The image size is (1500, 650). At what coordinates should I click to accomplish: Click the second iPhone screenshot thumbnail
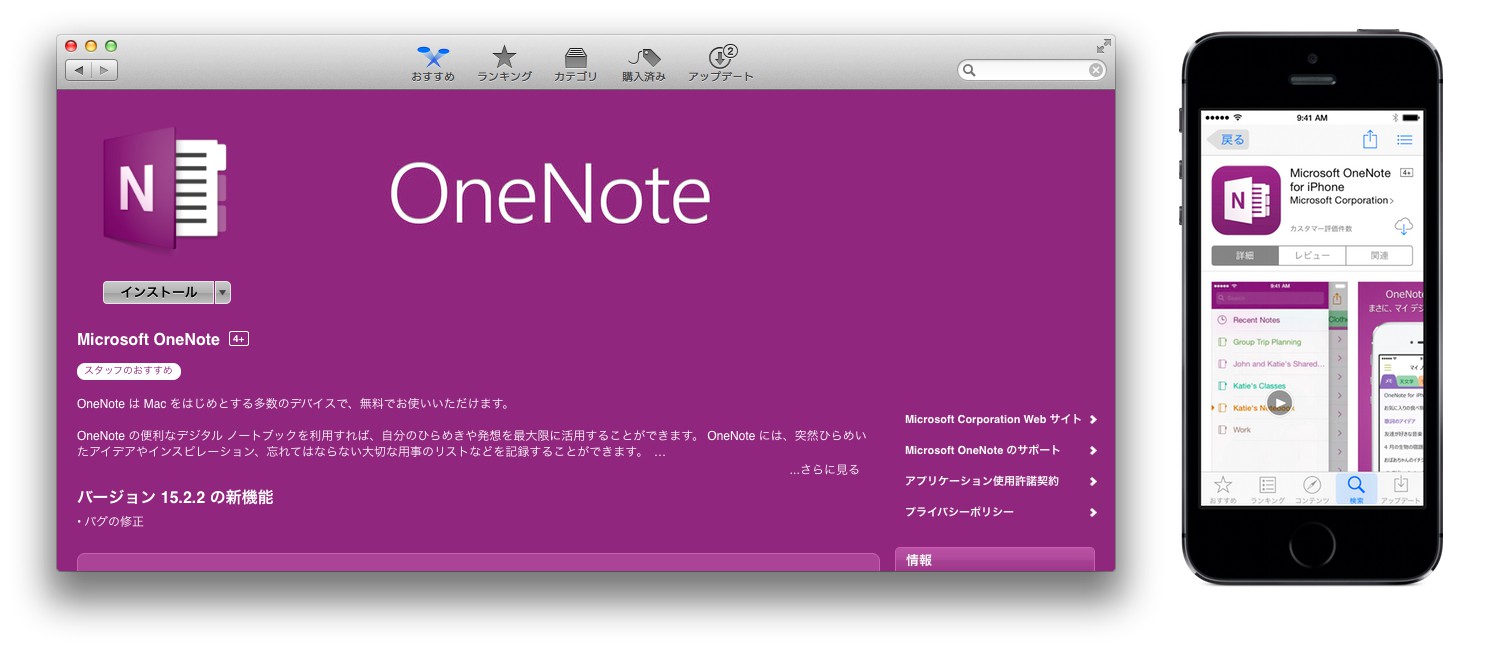(x=1390, y=377)
